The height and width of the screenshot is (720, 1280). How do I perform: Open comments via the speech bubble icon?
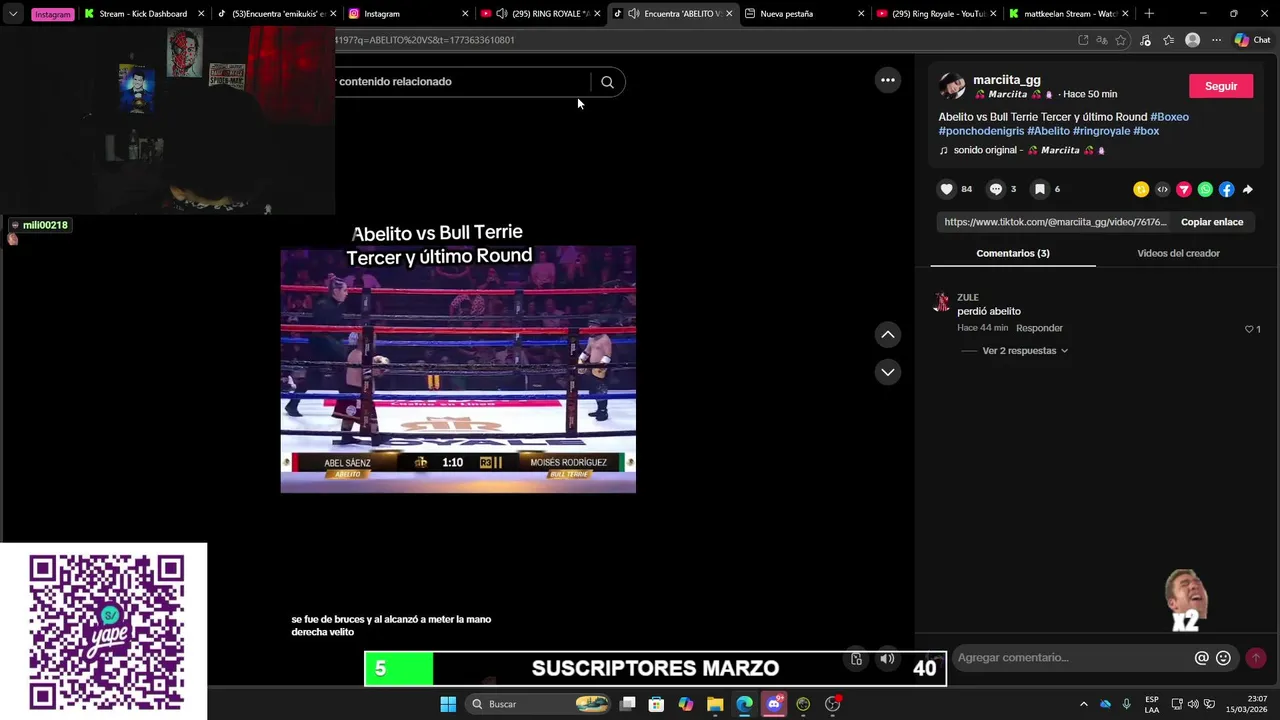coord(996,189)
